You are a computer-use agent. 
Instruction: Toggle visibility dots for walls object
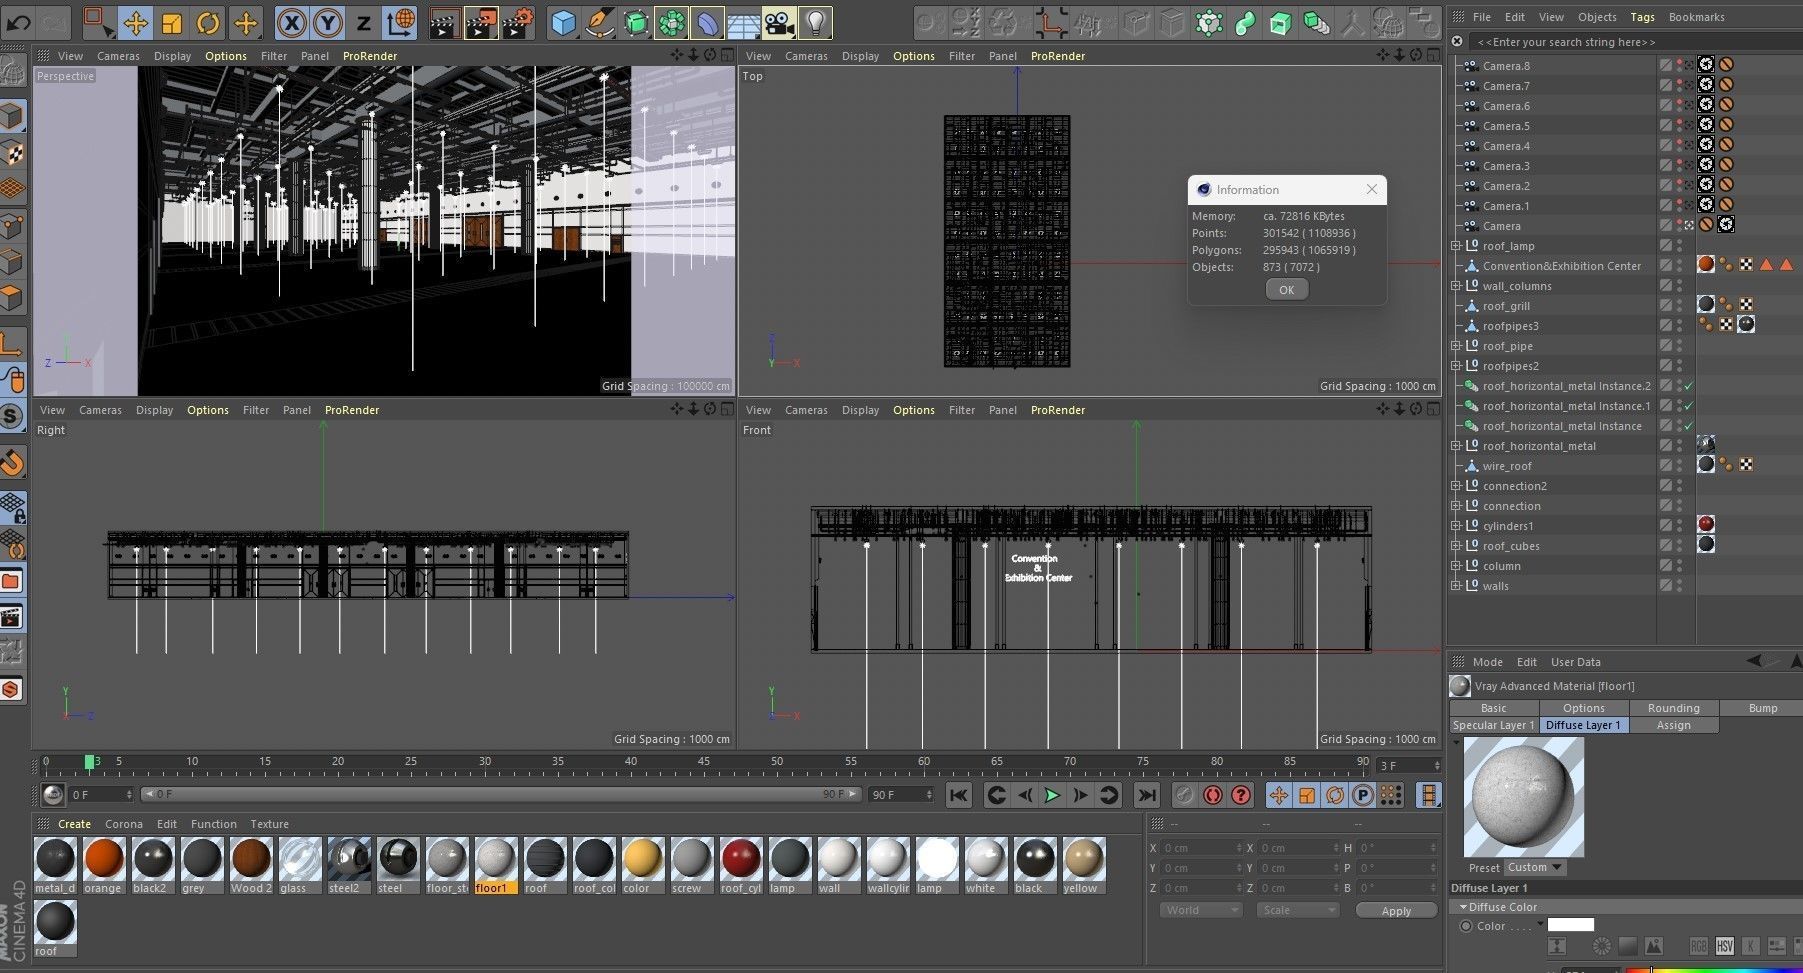[x=1679, y=586]
